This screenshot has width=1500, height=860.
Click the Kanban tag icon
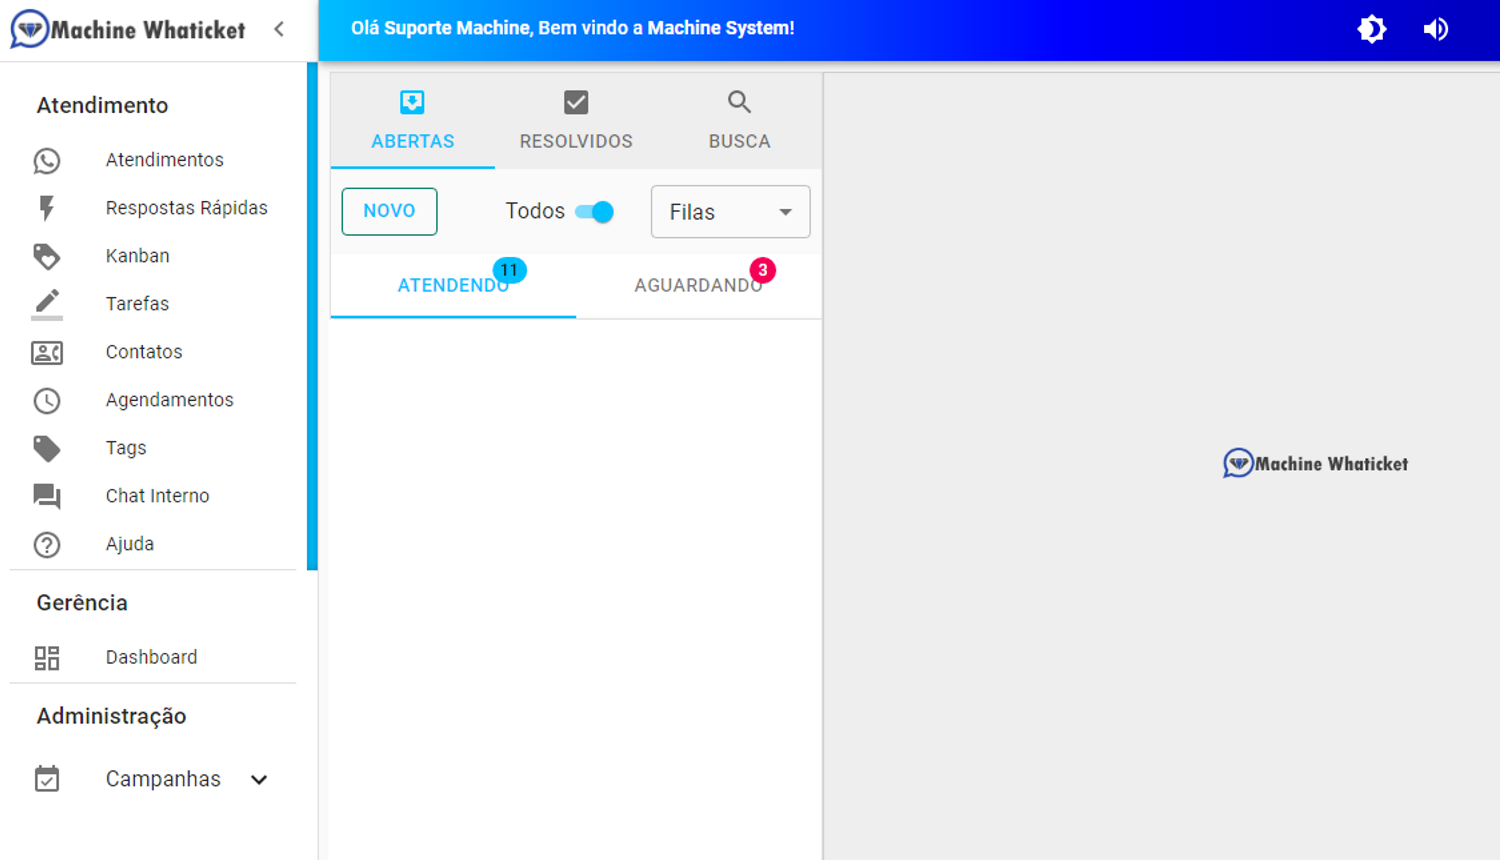tap(47, 256)
